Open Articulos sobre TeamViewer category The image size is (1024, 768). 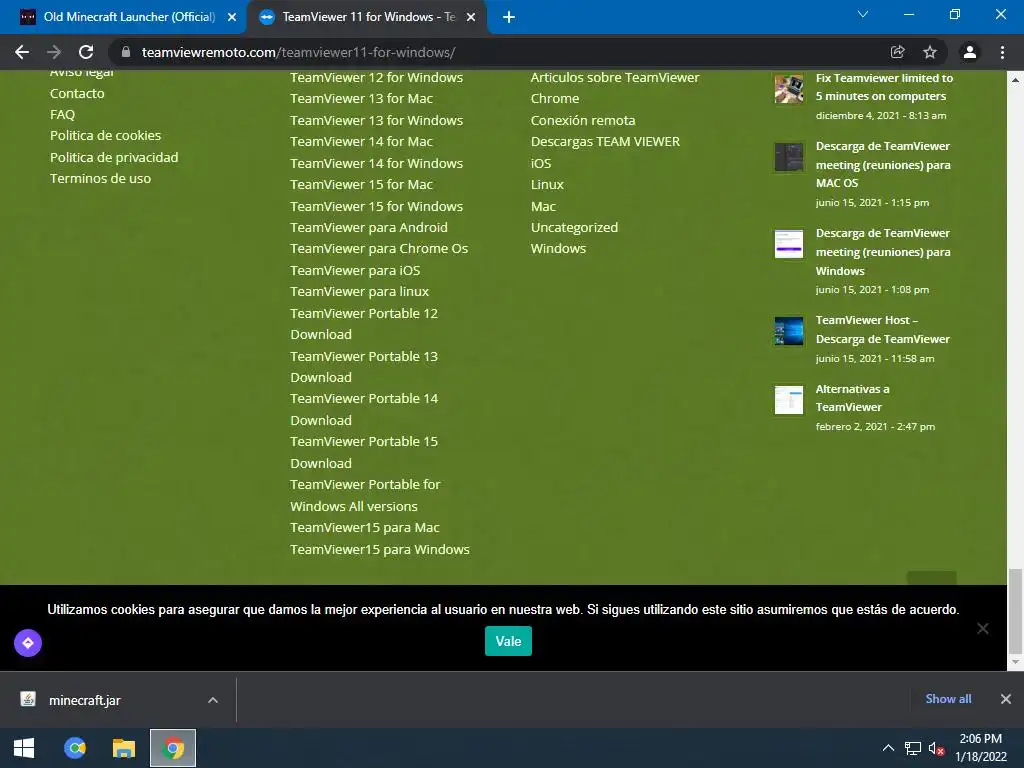coord(615,77)
